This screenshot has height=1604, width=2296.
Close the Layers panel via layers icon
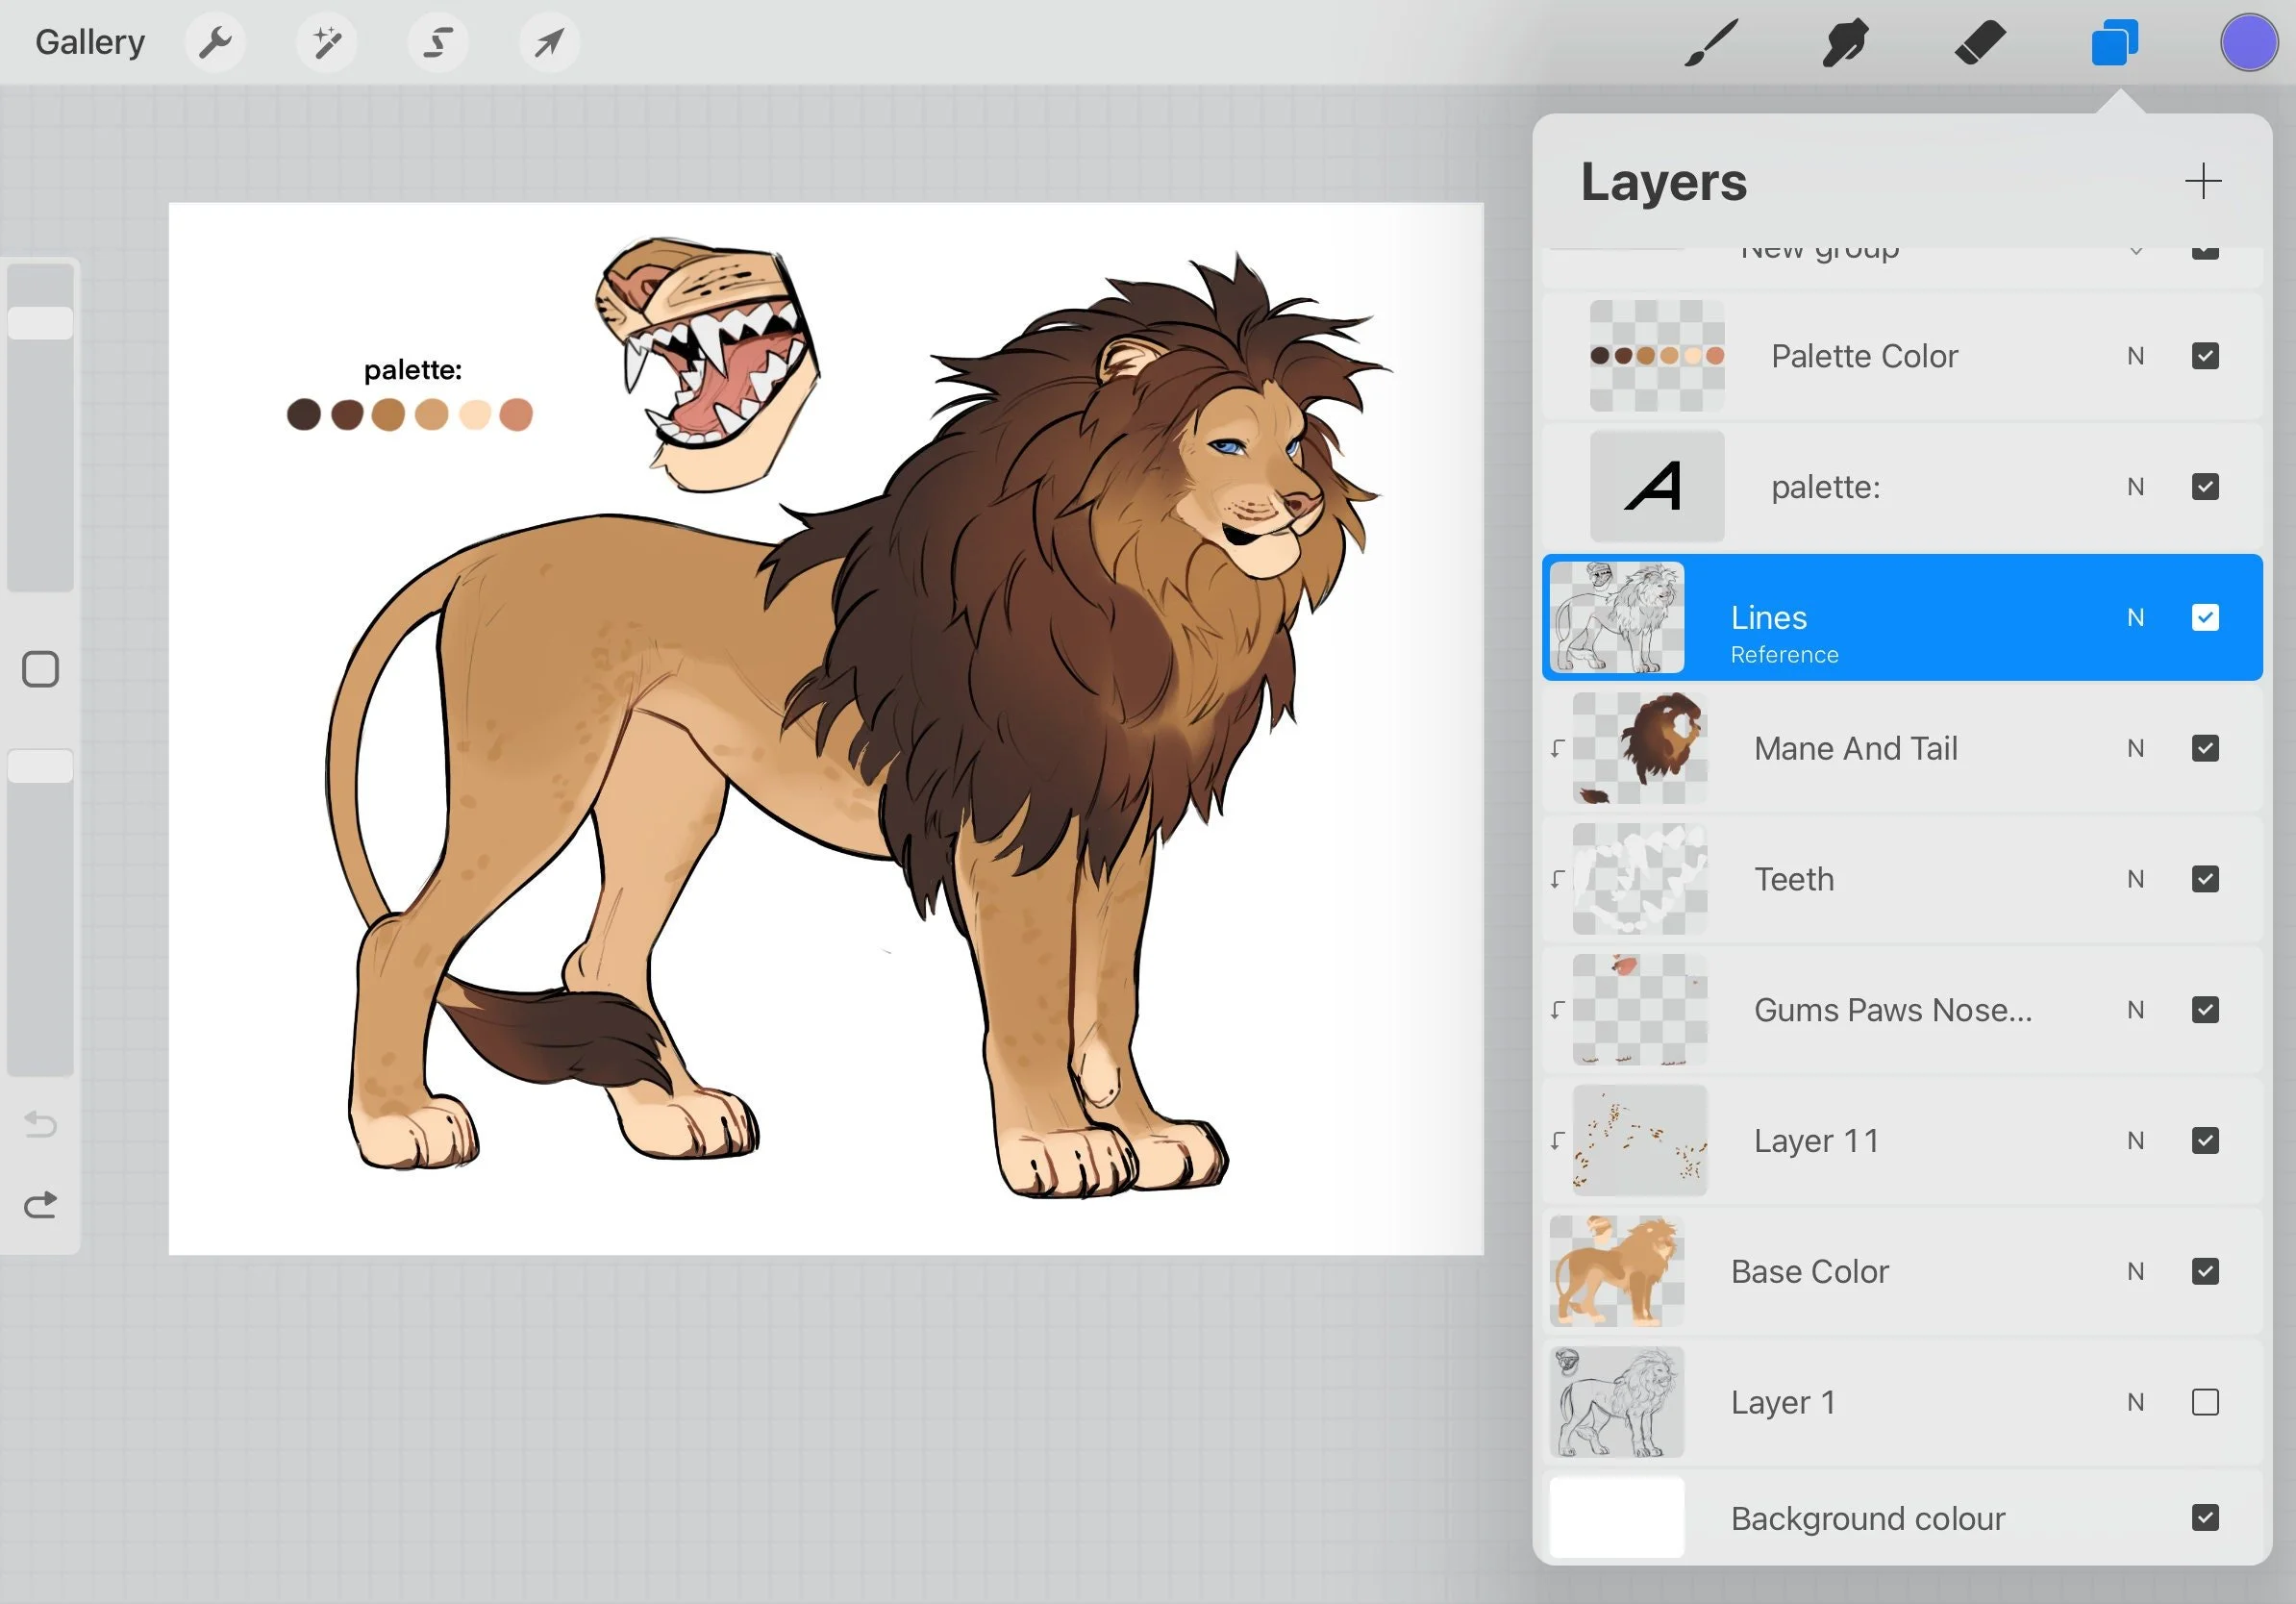click(2114, 43)
